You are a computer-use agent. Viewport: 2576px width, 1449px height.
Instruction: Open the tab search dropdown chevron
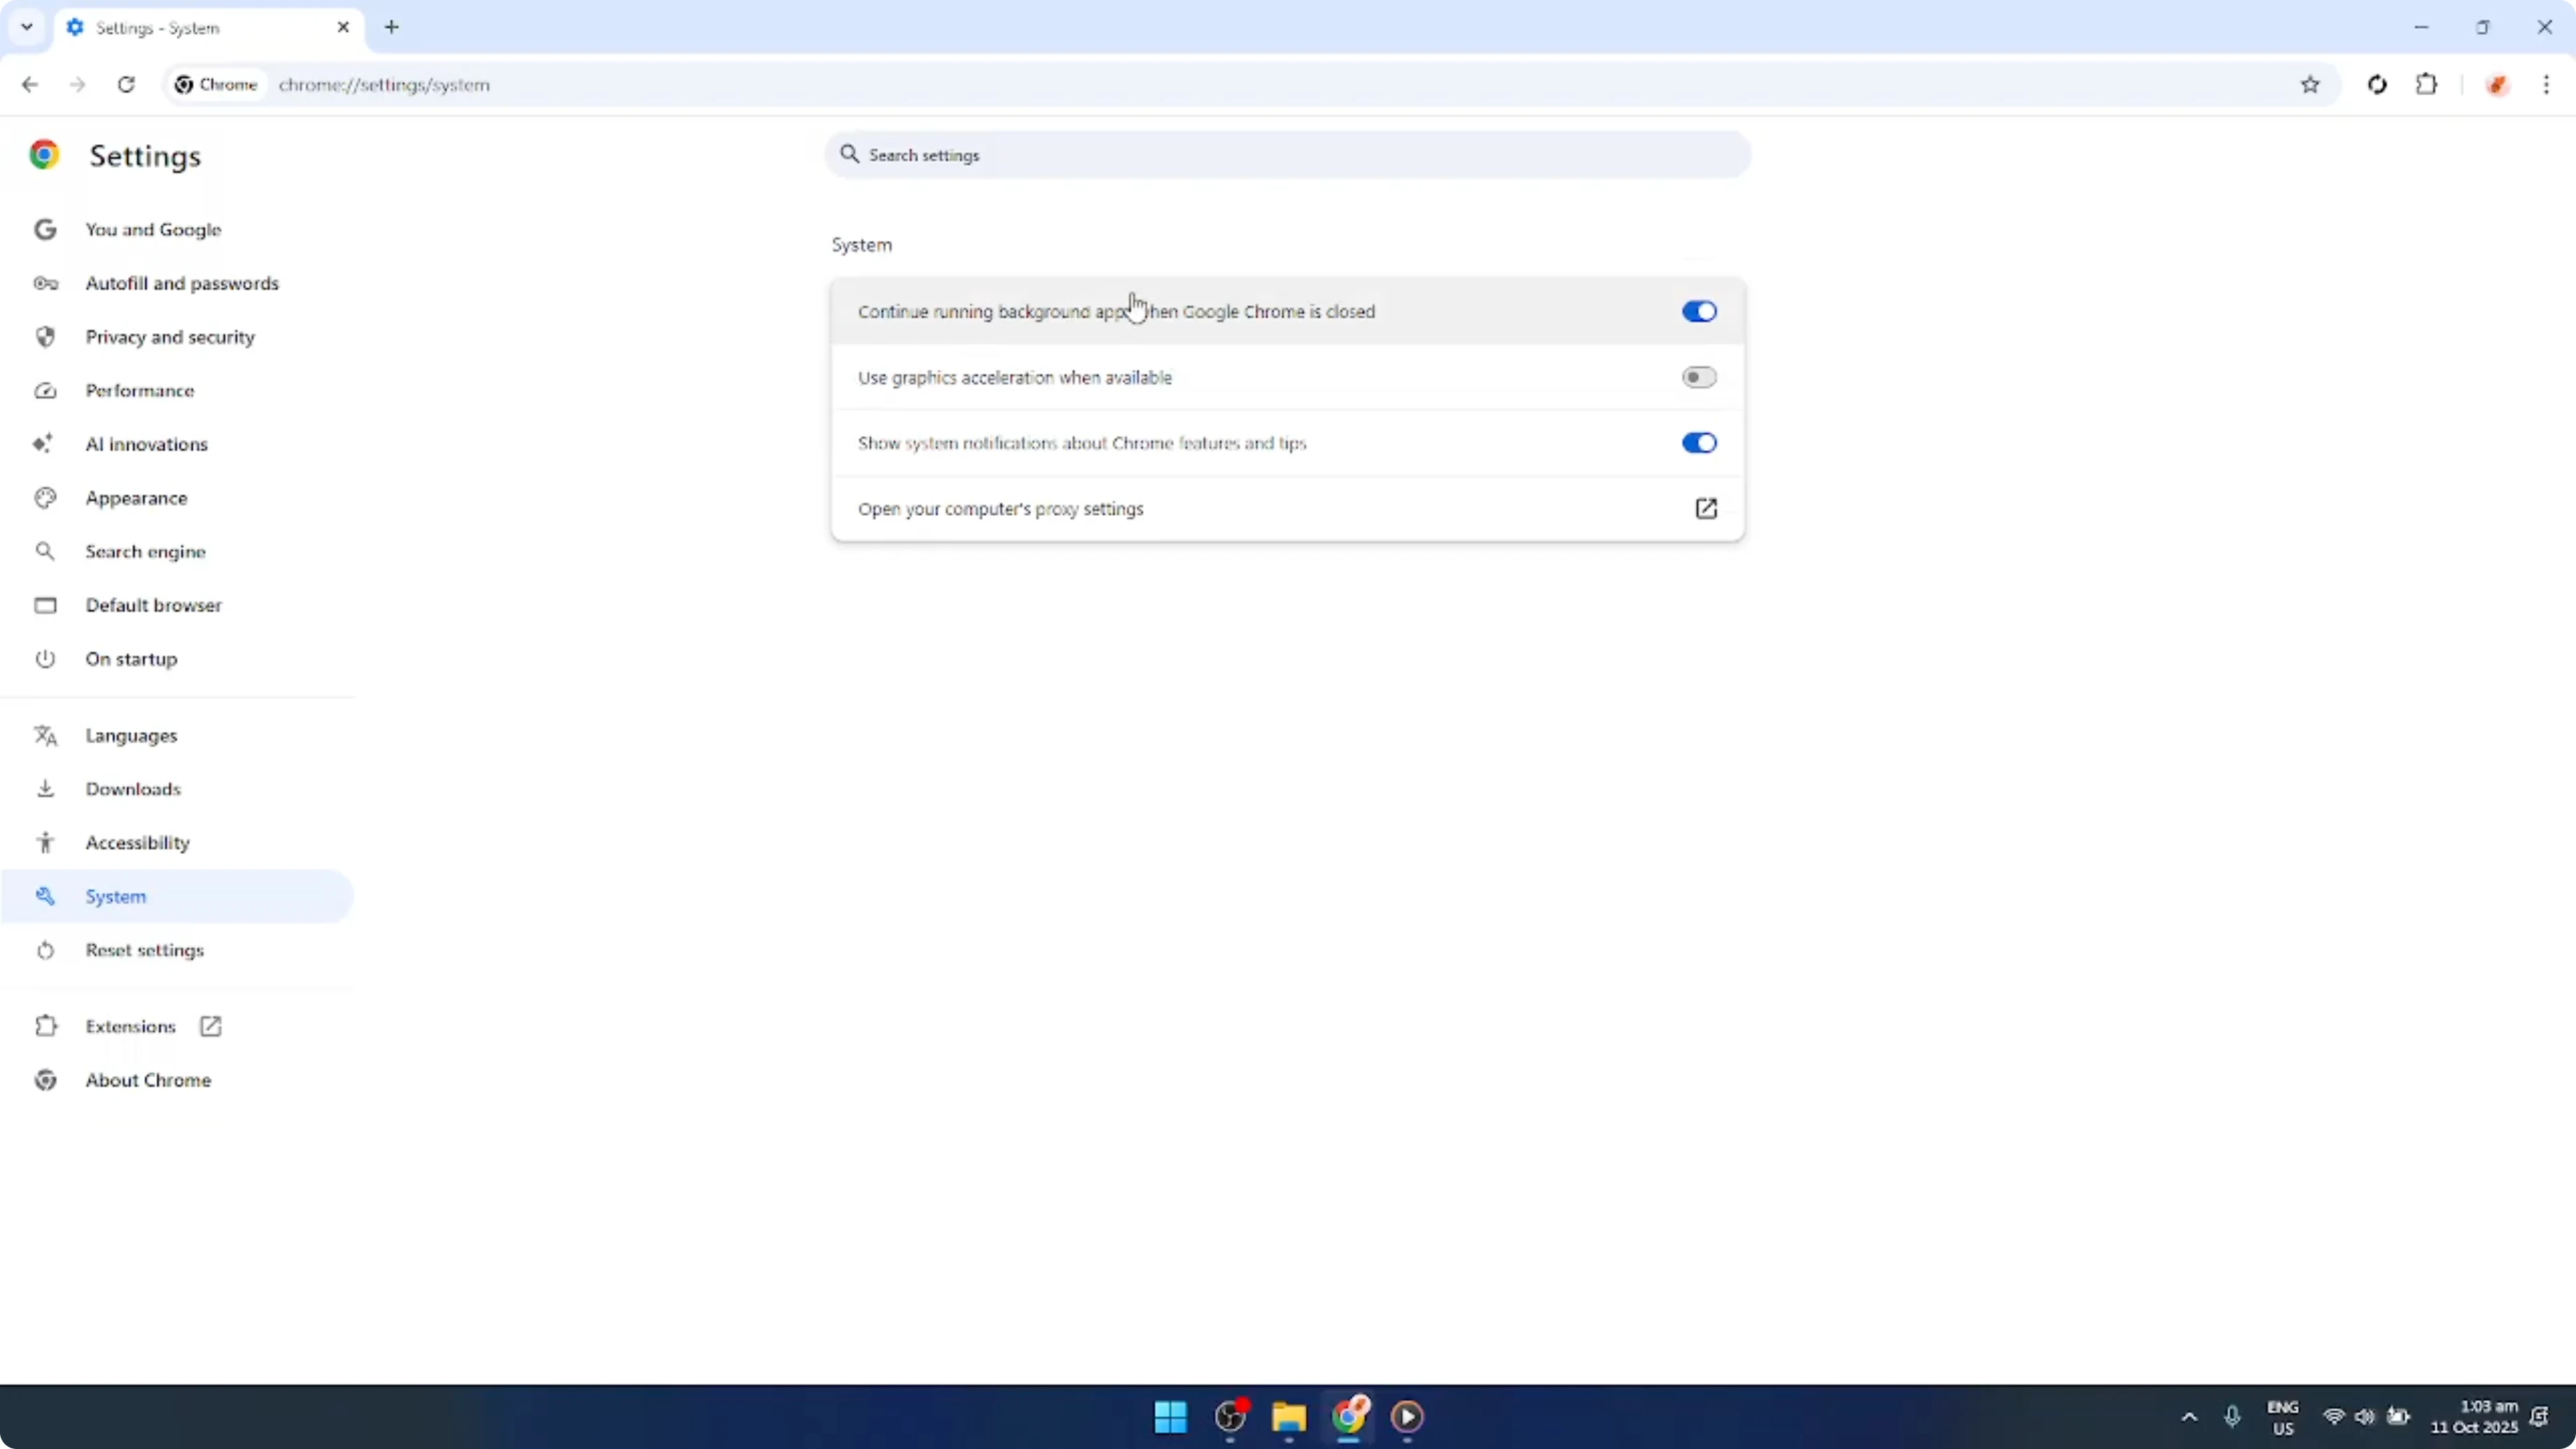(26, 27)
